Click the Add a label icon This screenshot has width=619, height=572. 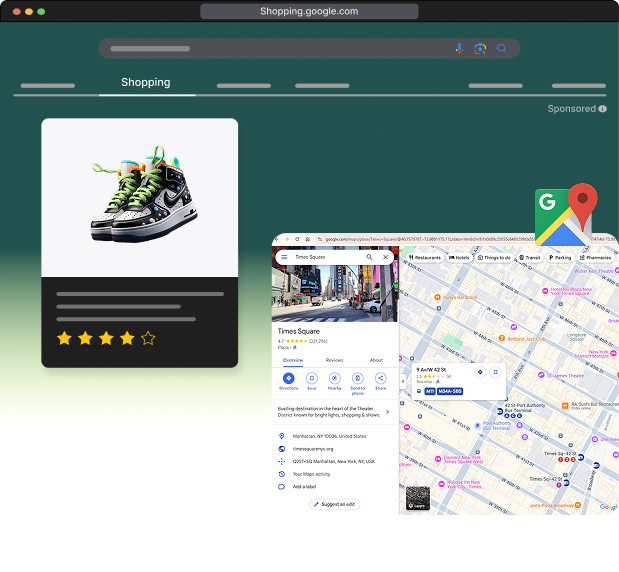click(281, 487)
